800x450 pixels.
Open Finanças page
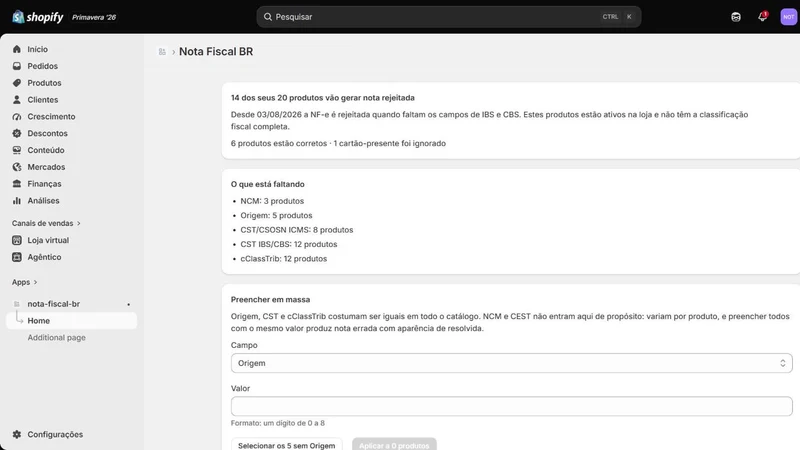tap(44, 184)
